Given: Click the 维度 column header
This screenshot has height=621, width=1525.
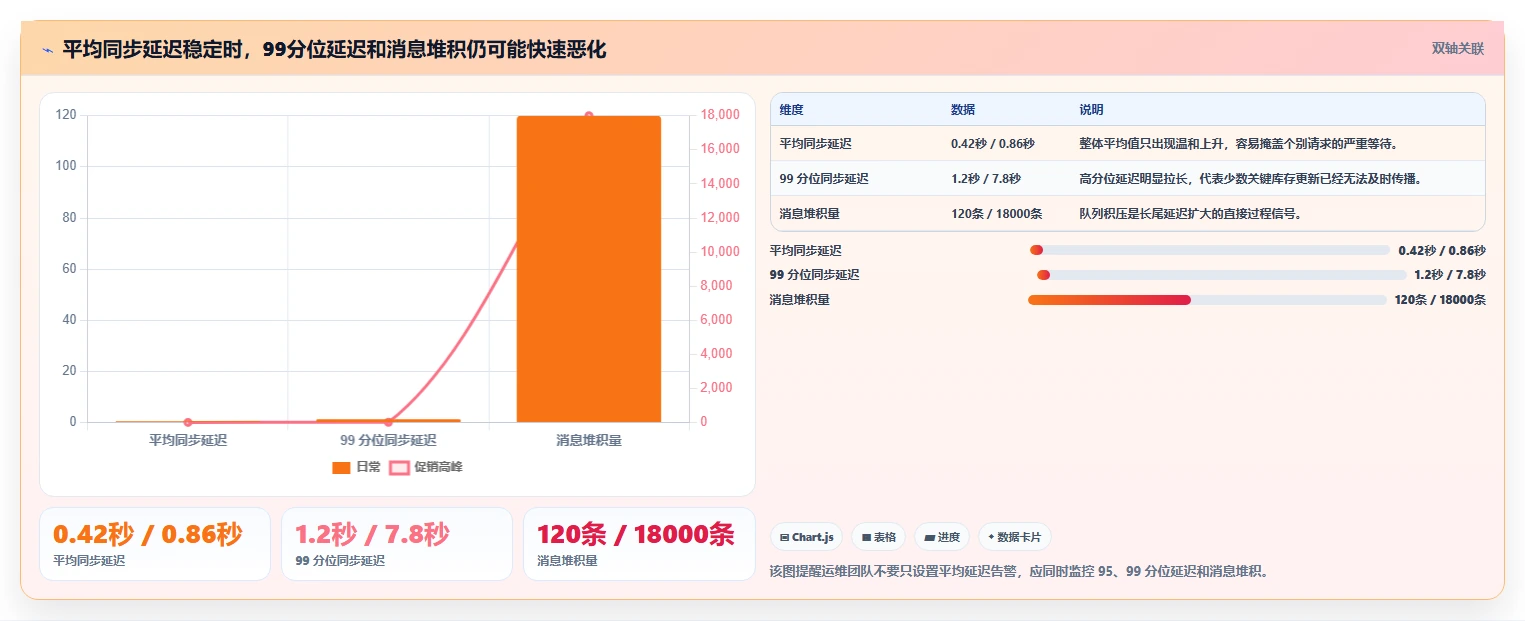Looking at the screenshot, I should 792,110.
